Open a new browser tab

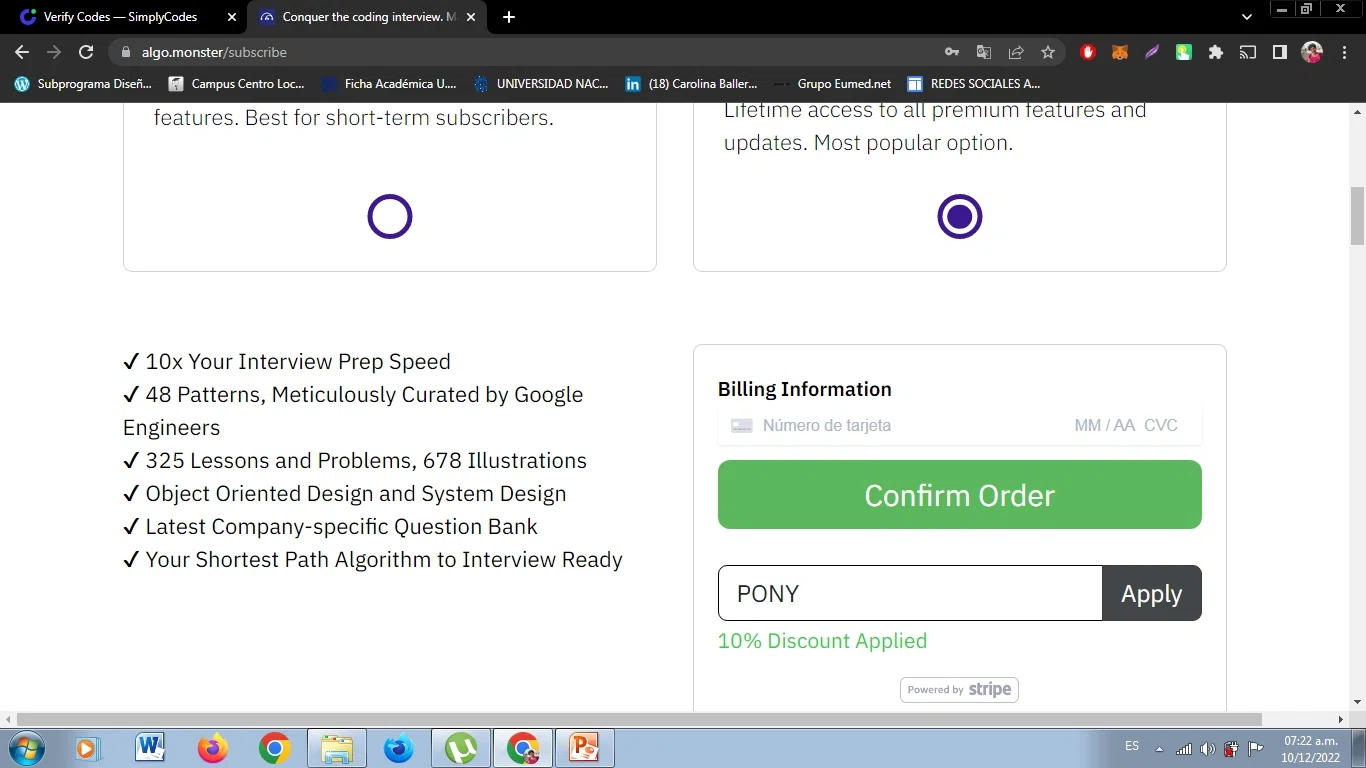509,17
